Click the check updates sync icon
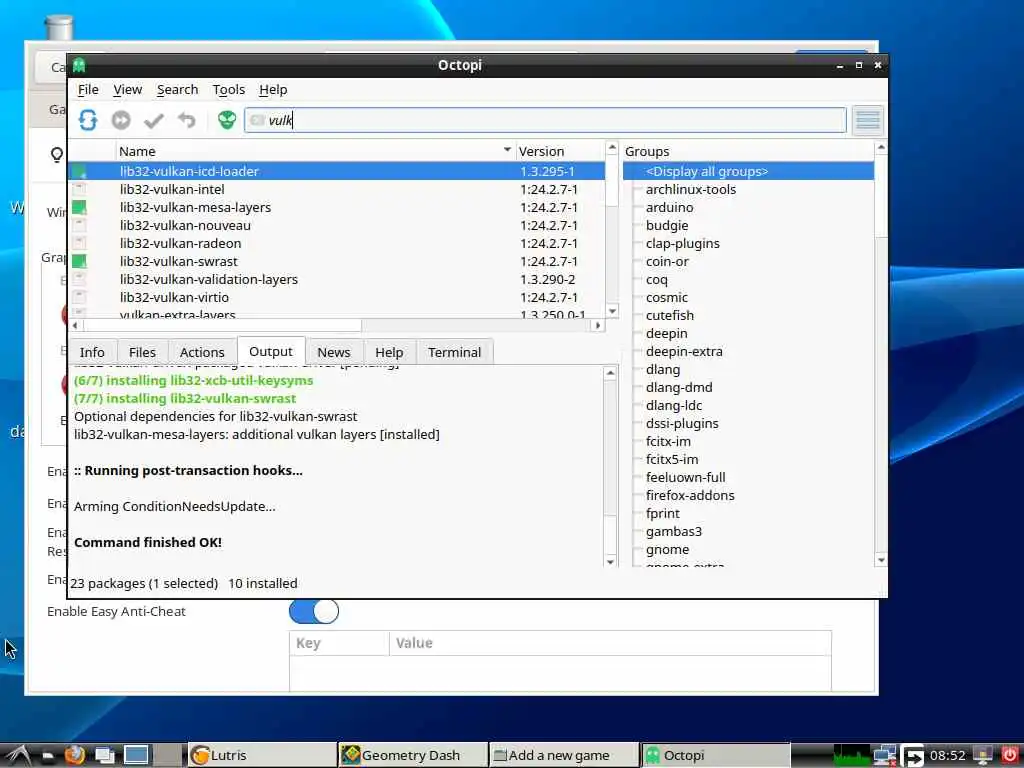The width and height of the screenshot is (1024, 768). pyautogui.click(x=88, y=120)
